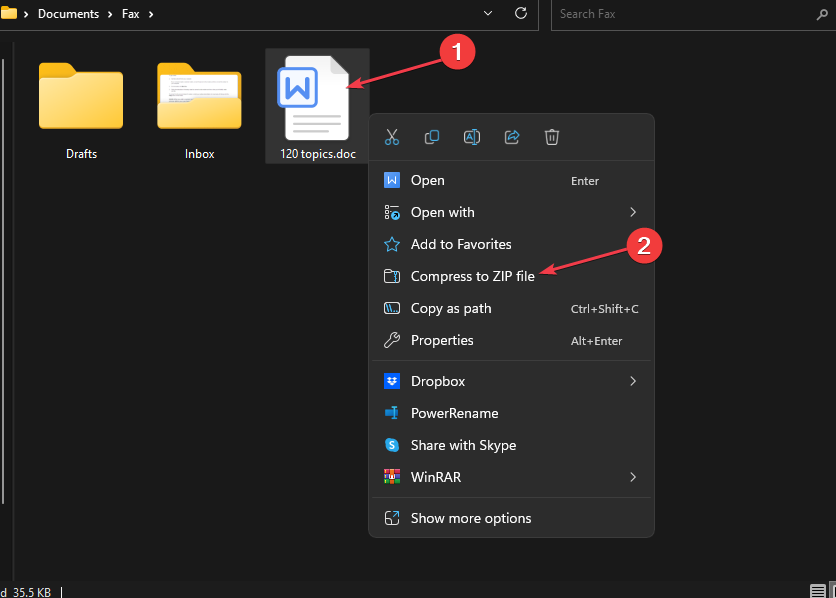836x598 pixels.
Task: Refresh the current folder view
Action: point(520,14)
